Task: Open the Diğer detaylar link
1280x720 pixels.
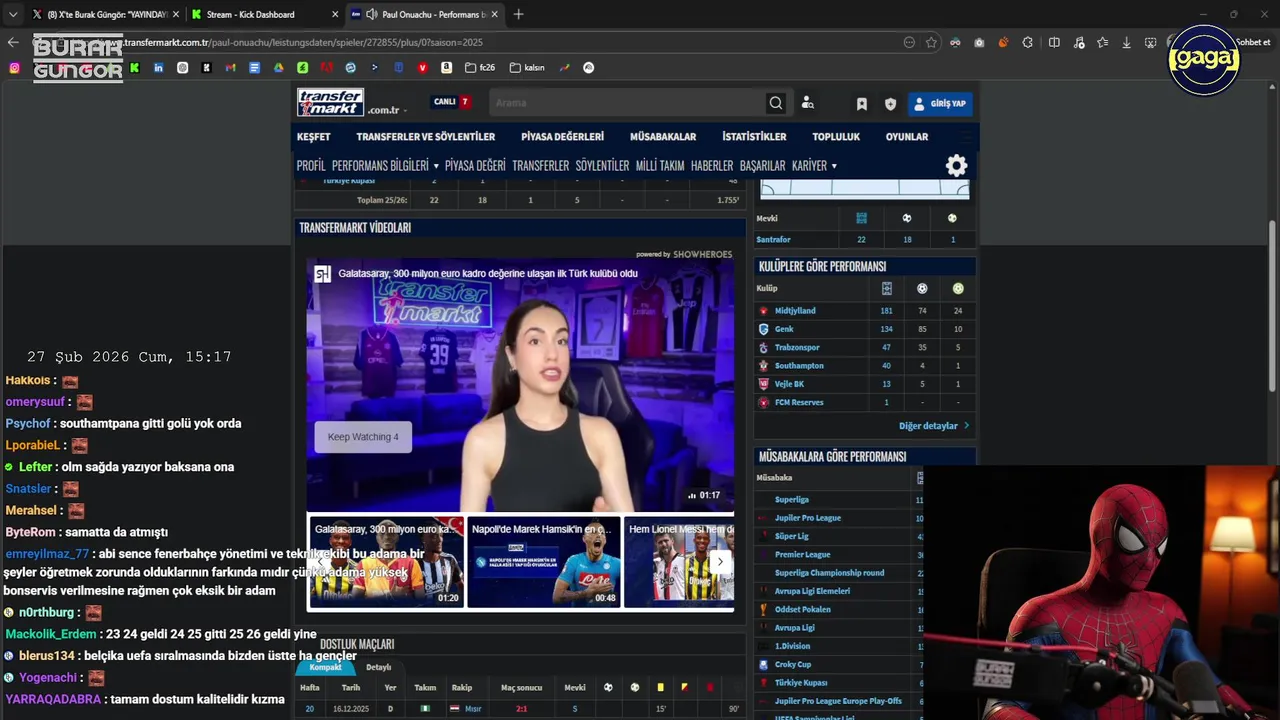Action: pyautogui.click(x=934, y=426)
